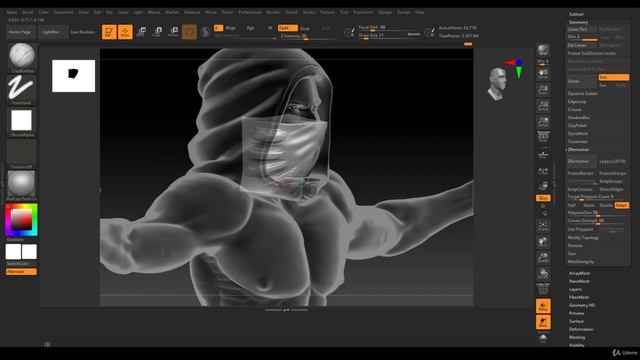Toggle the Persp perspective icon
The image size is (640, 360).
(543, 136)
